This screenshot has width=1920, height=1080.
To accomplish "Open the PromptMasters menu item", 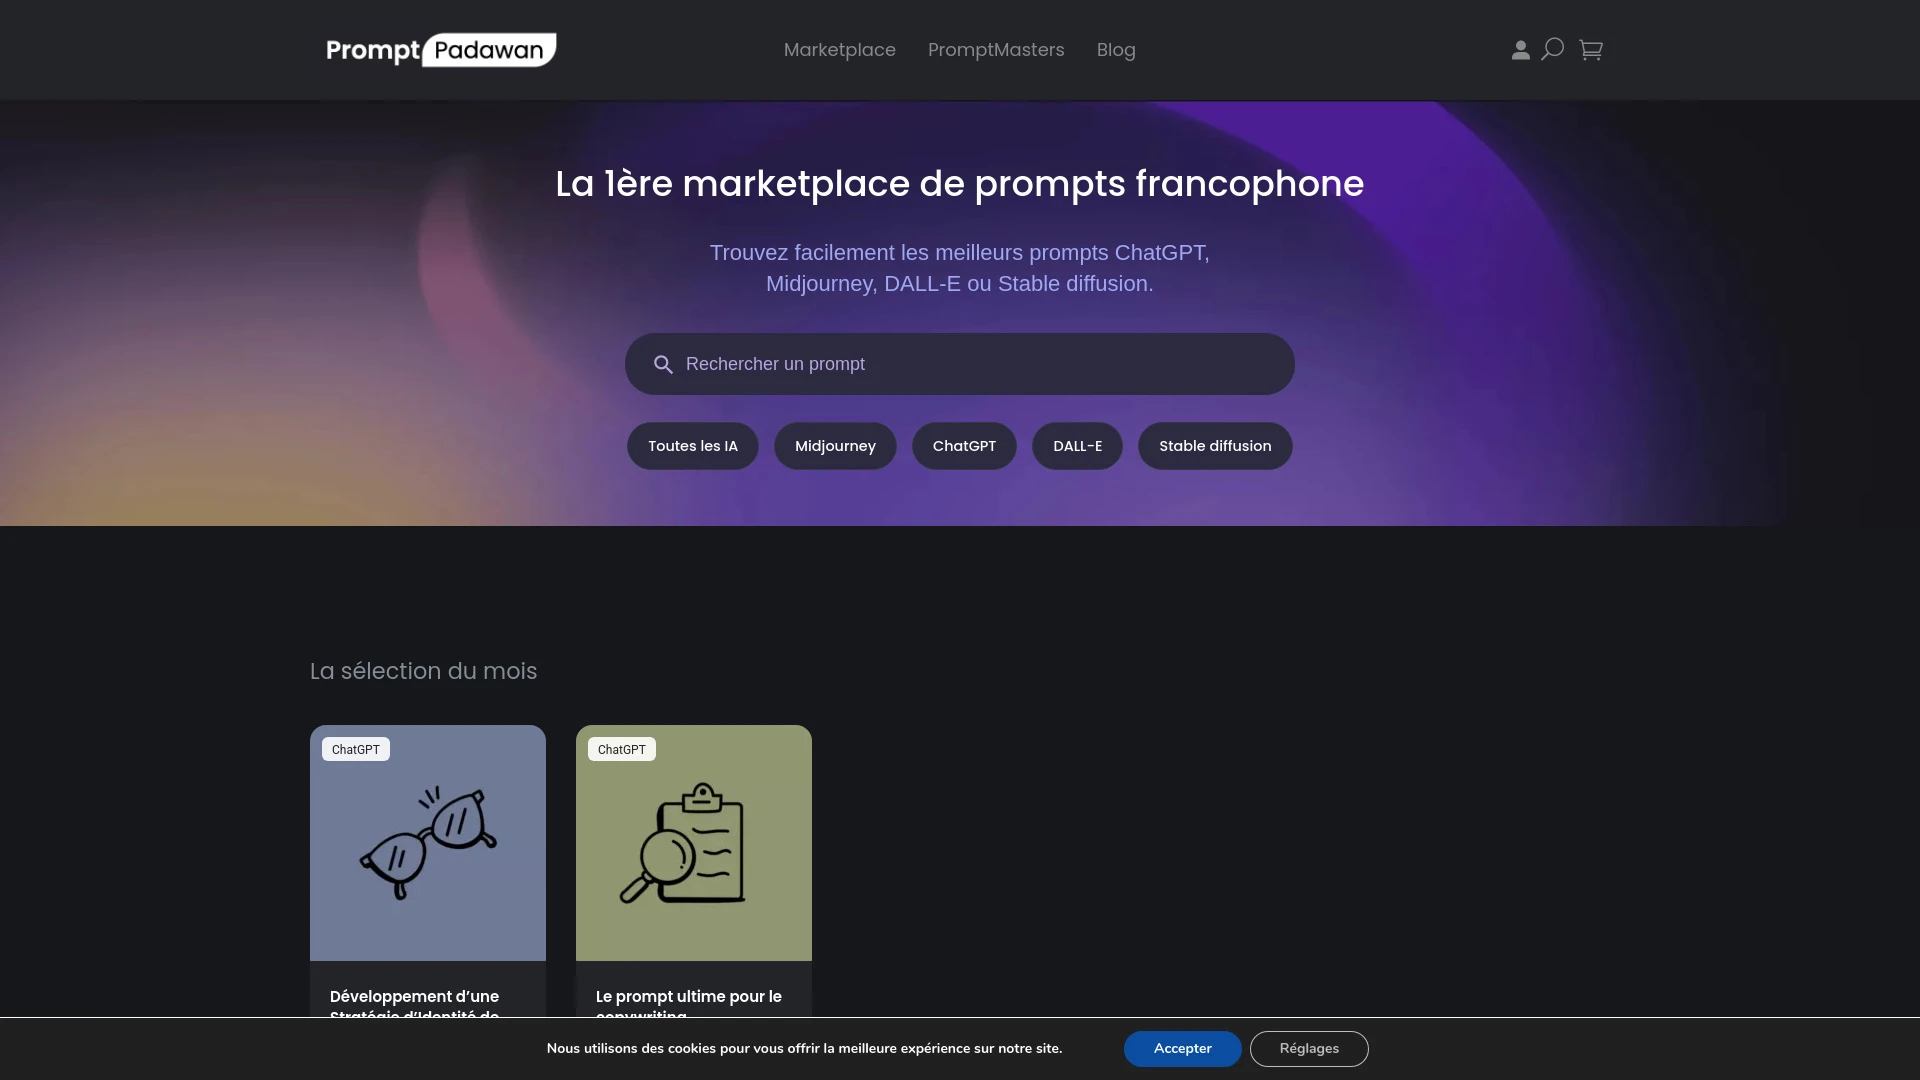I will pos(996,50).
